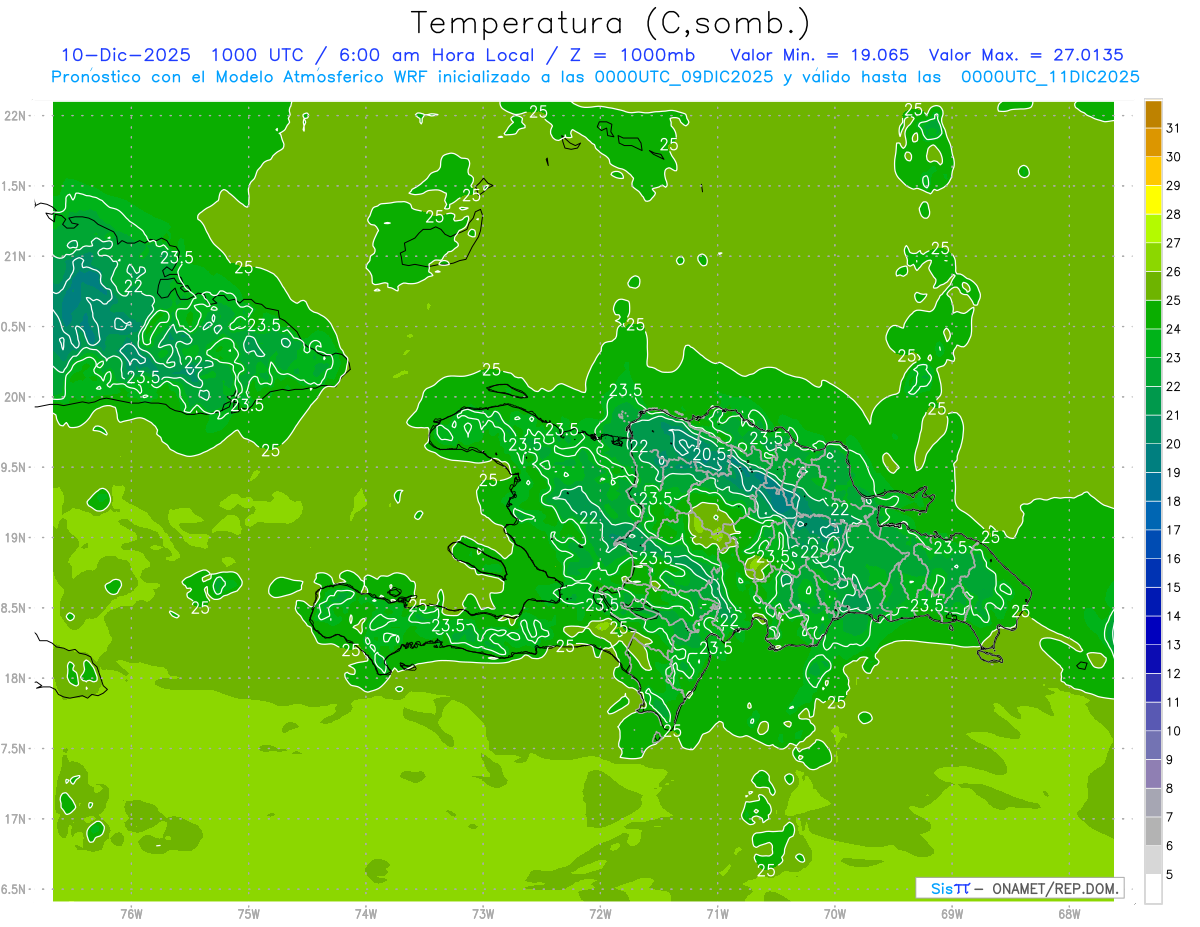The width and height of the screenshot is (1200, 927).
Task: Click the 75W longitude axis label
Action: (x=249, y=913)
